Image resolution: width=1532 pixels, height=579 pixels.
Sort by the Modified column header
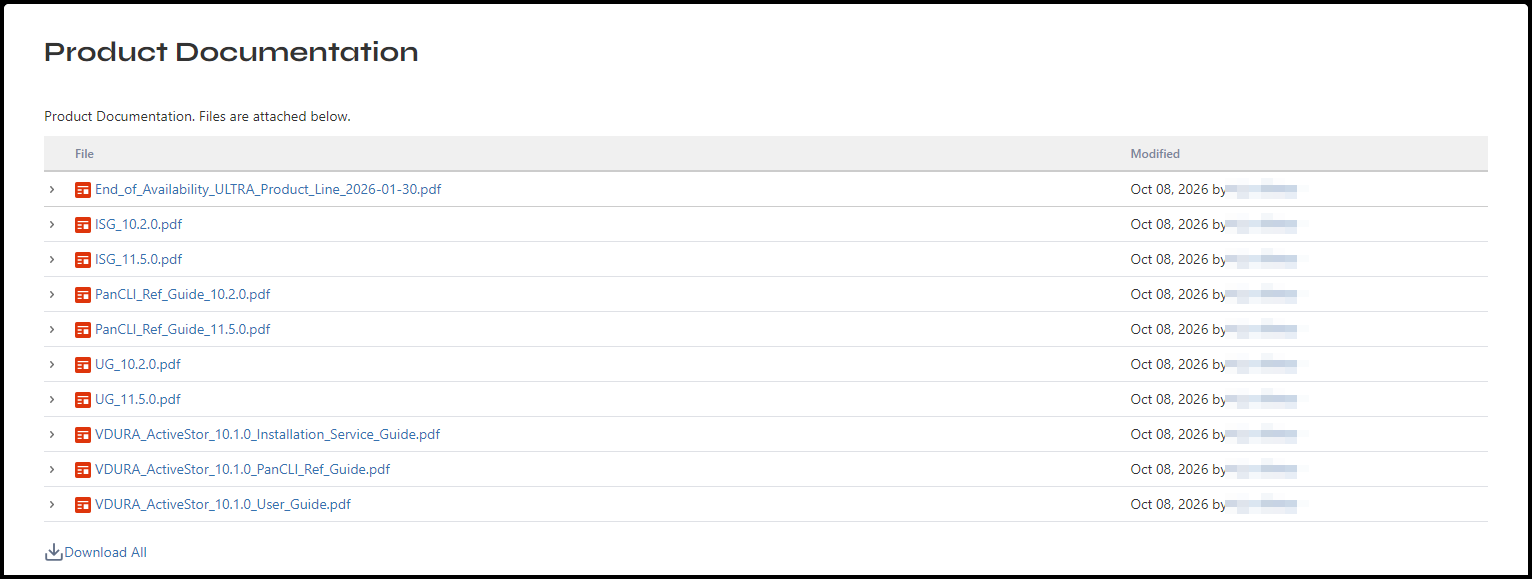(1155, 154)
